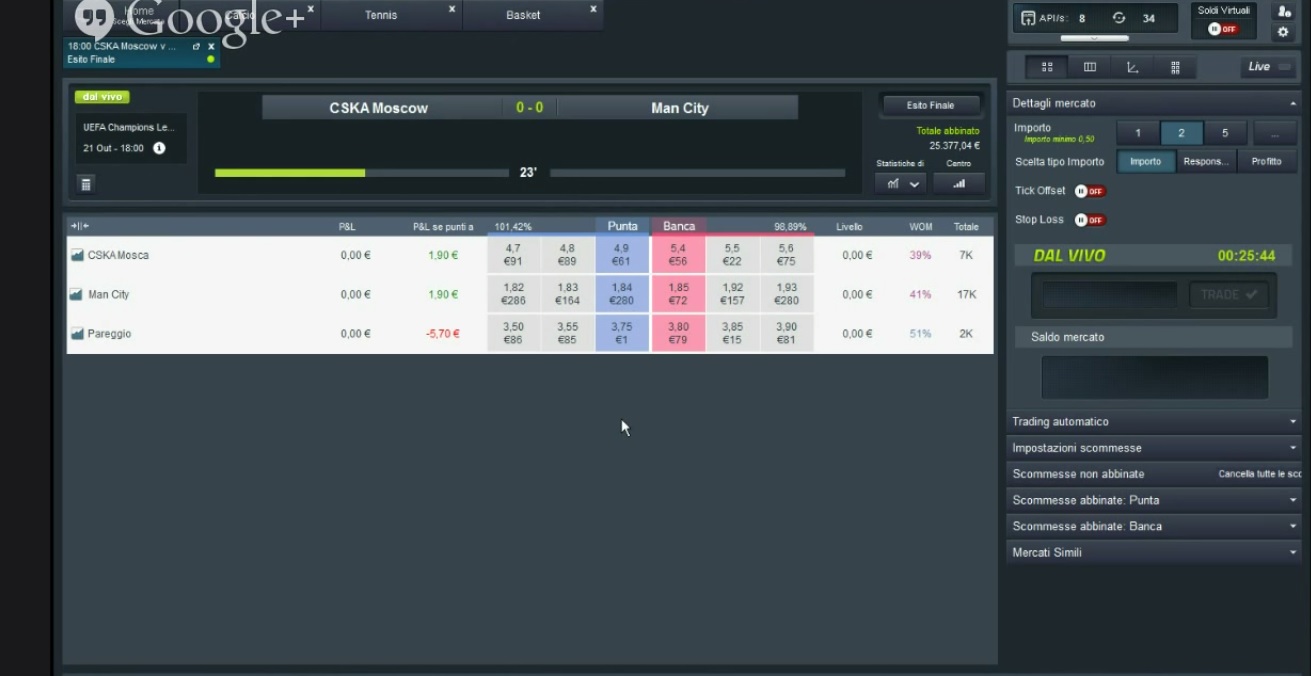Select the Profitto amount type button

point(1266,161)
